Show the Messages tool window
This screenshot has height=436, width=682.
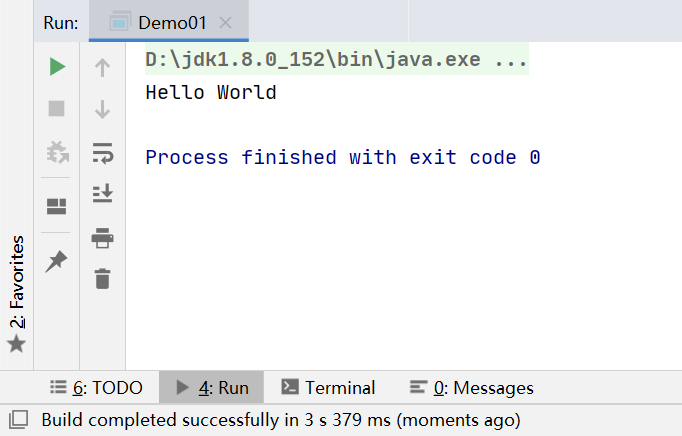click(471, 388)
